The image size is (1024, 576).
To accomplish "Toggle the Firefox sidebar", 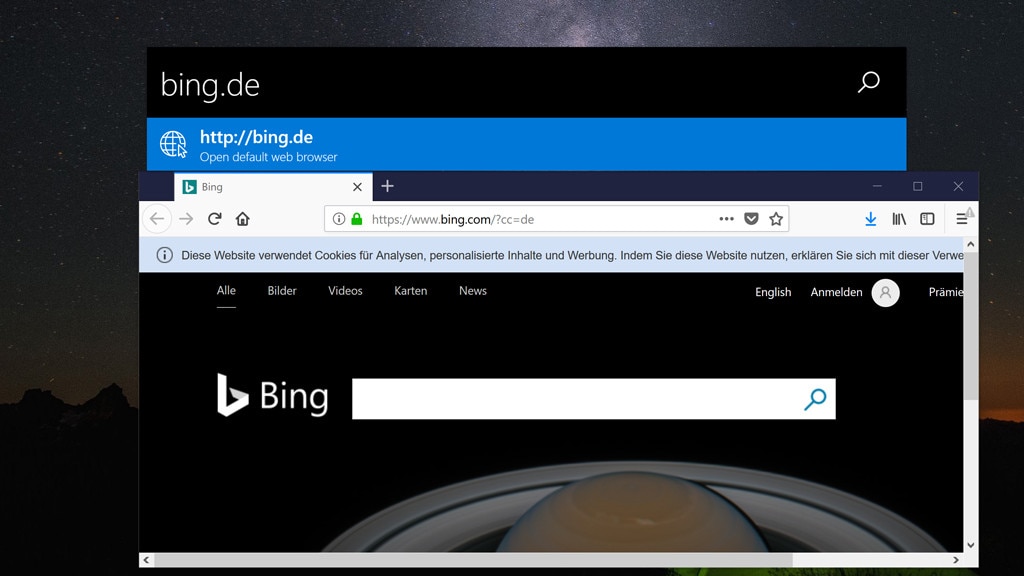I will pyautogui.click(x=929, y=218).
